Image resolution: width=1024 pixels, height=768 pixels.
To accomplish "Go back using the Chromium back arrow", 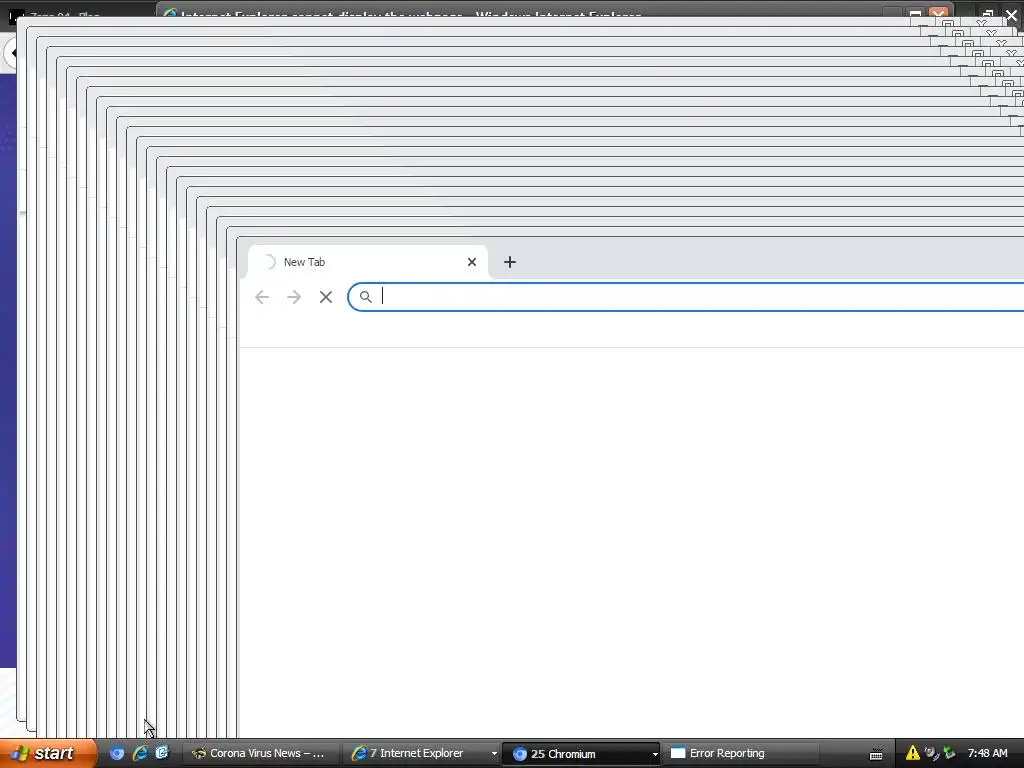I will point(262,297).
